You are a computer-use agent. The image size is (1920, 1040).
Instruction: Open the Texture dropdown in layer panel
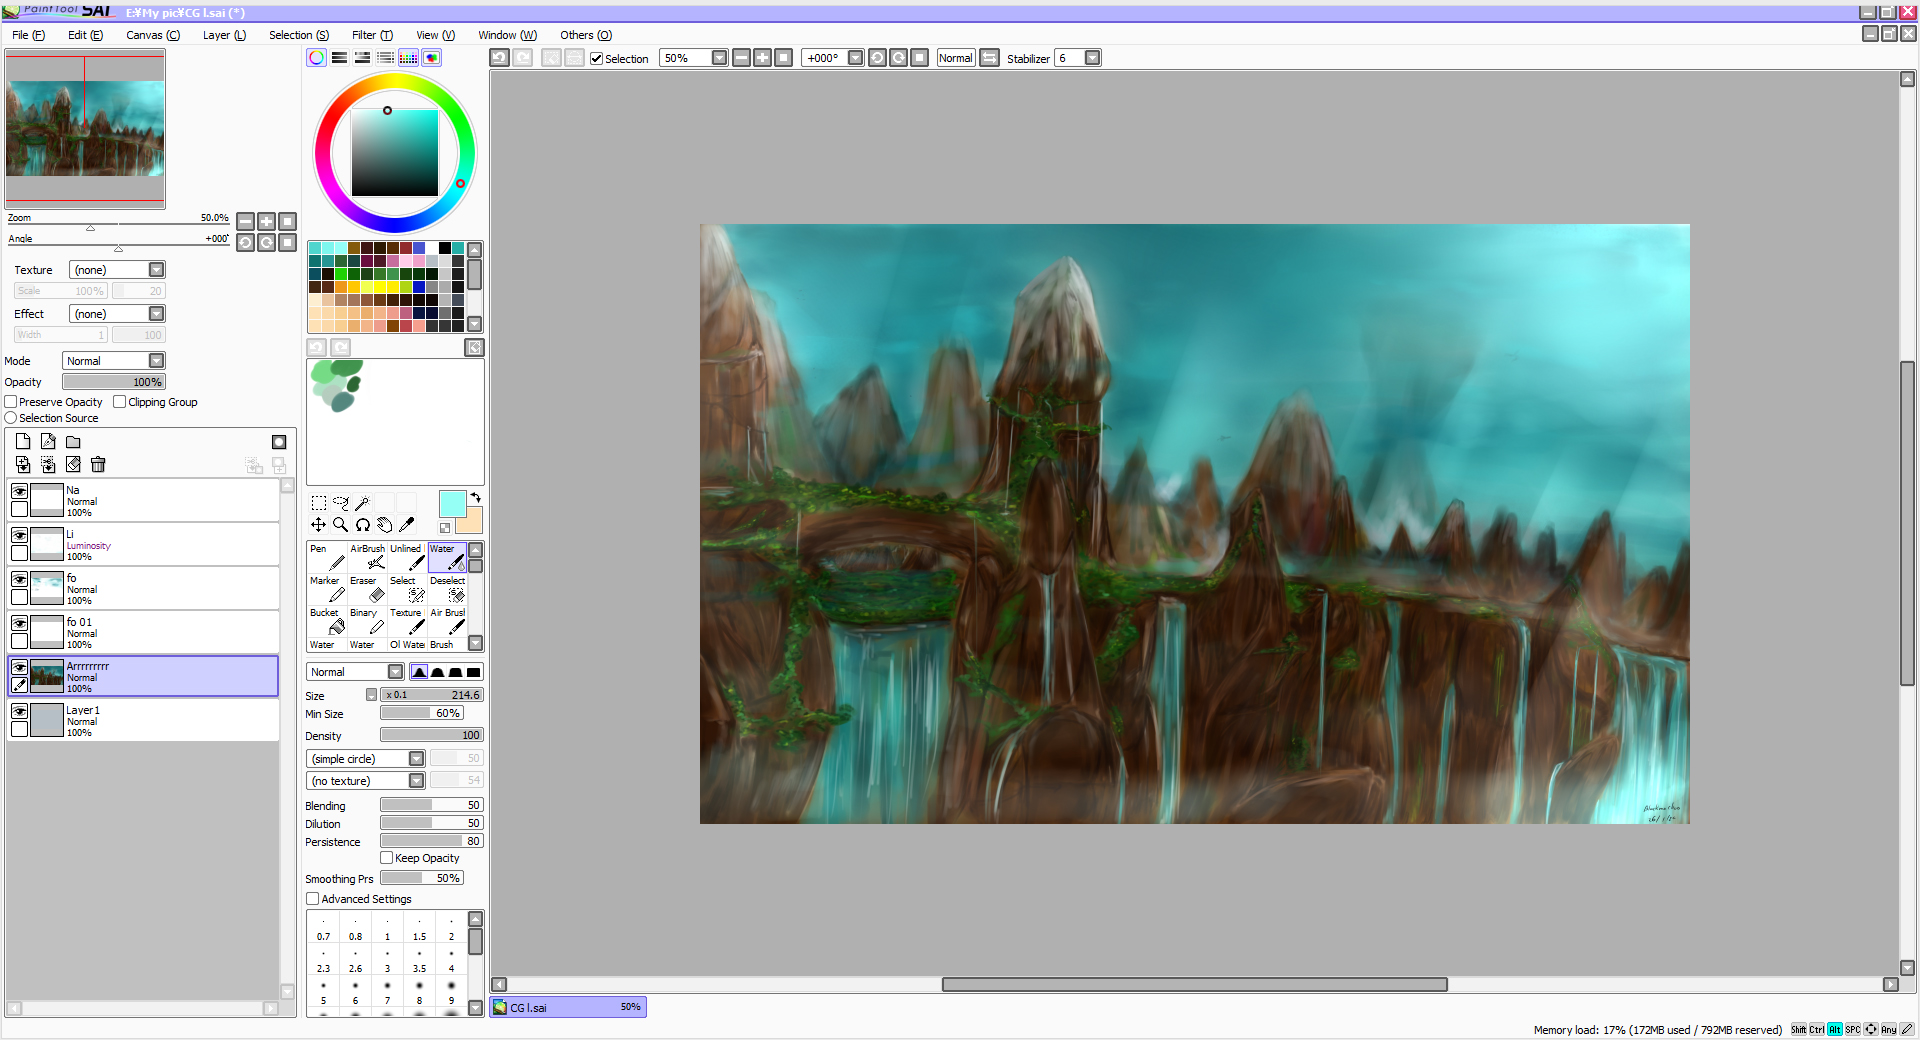156,270
